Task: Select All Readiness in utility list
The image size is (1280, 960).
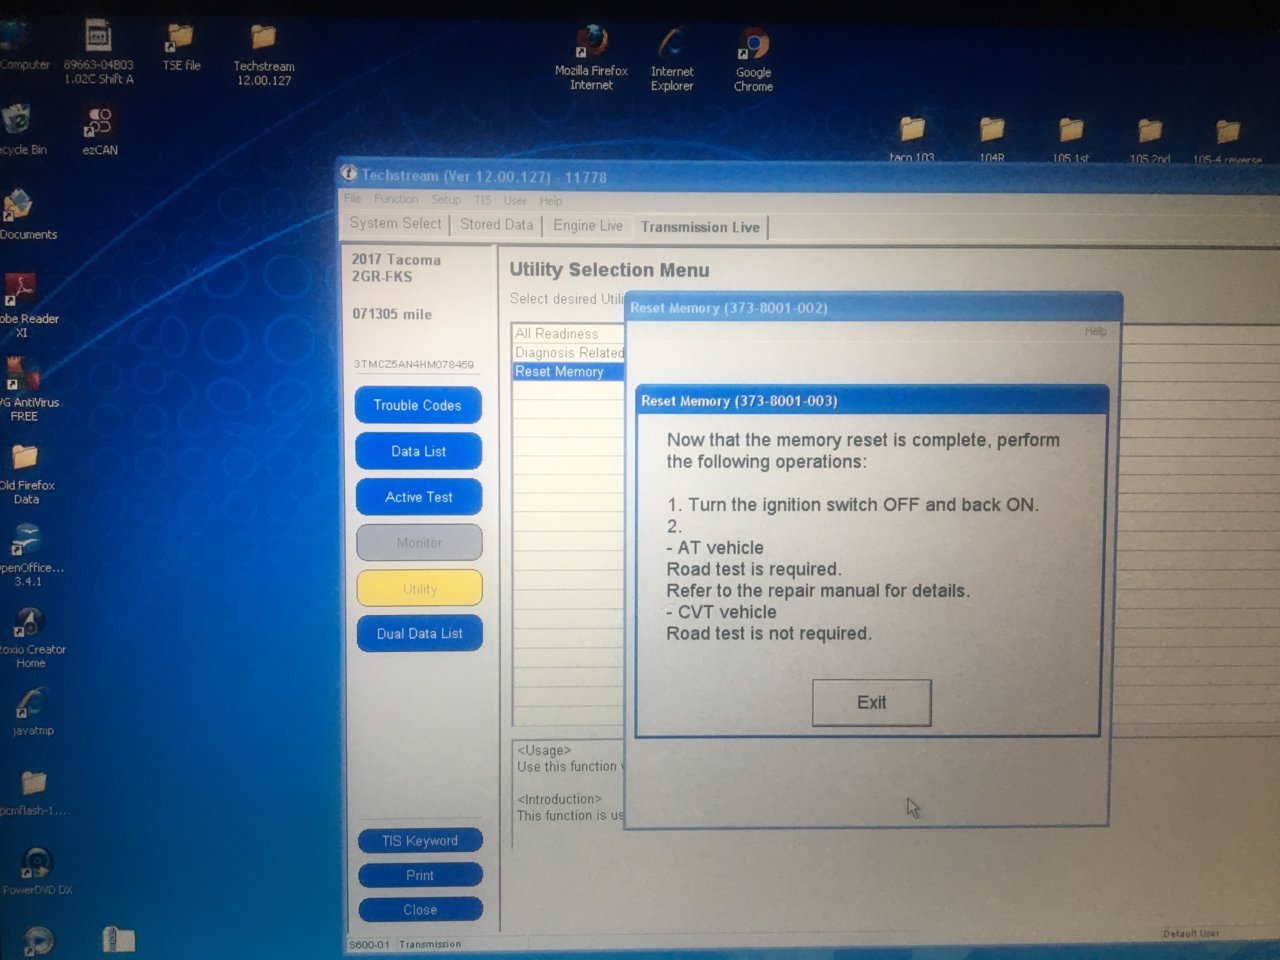Action: point(568,333)
